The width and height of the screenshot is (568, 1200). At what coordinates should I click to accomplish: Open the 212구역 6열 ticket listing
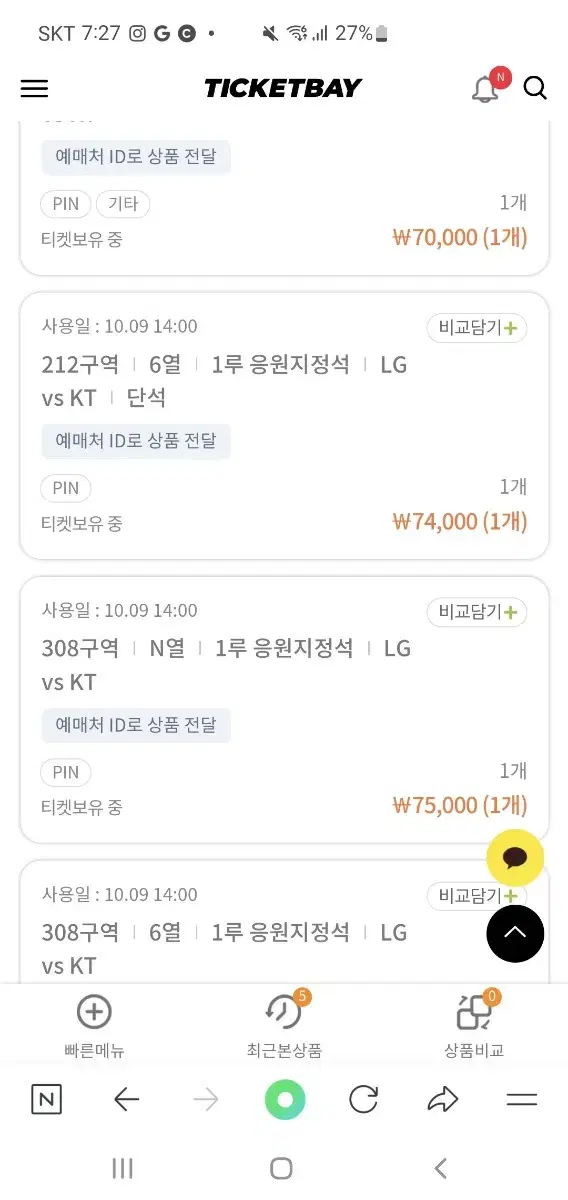(x=284, y=426)
